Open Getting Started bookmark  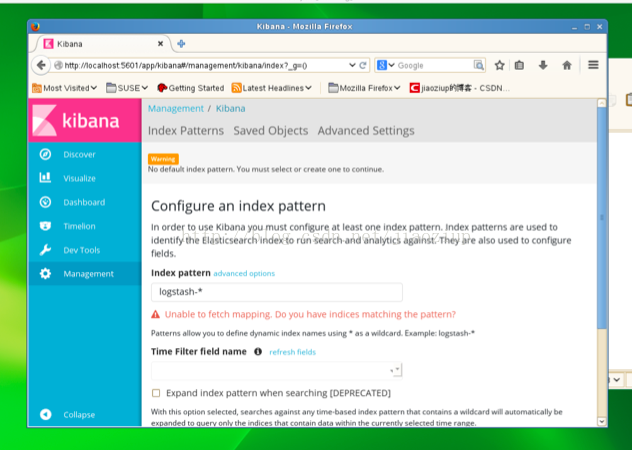tap(191, 88)
